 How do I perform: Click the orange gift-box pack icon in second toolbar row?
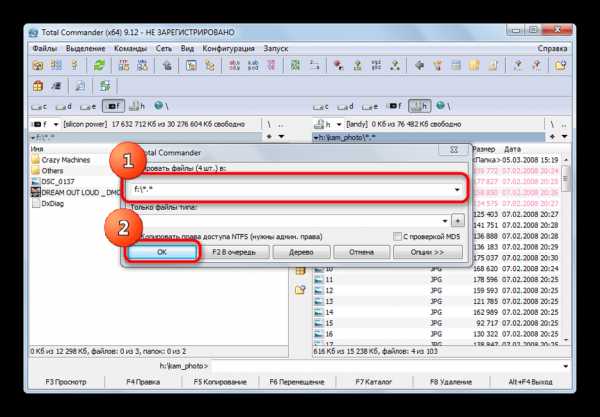[x=38, y=86]
